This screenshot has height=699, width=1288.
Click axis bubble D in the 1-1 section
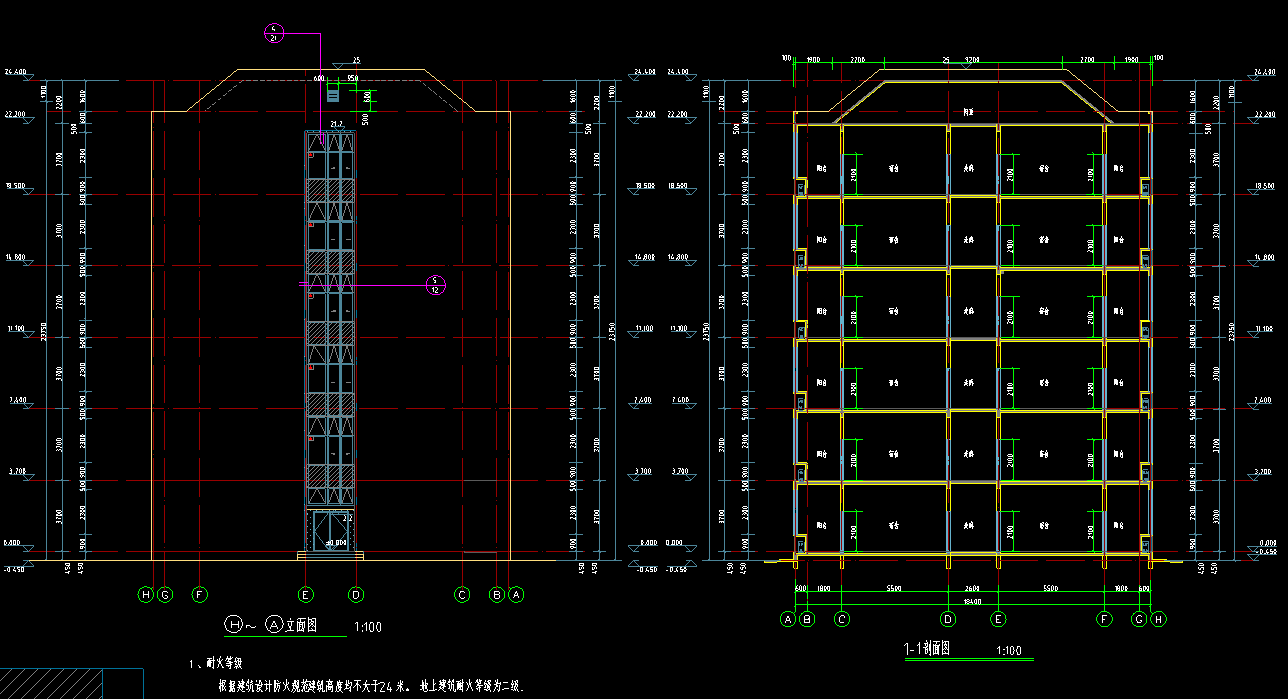click(948, 620)
